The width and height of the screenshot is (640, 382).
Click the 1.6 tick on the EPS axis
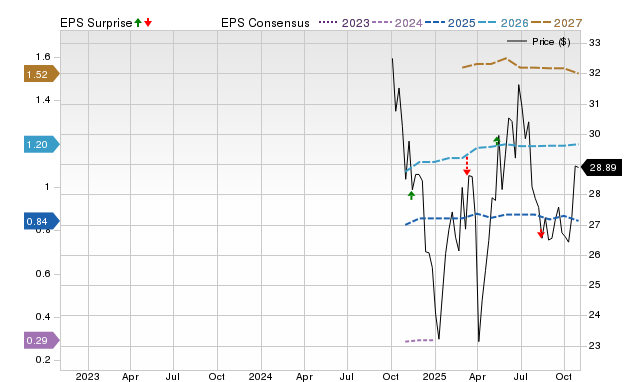click(43, 57)
